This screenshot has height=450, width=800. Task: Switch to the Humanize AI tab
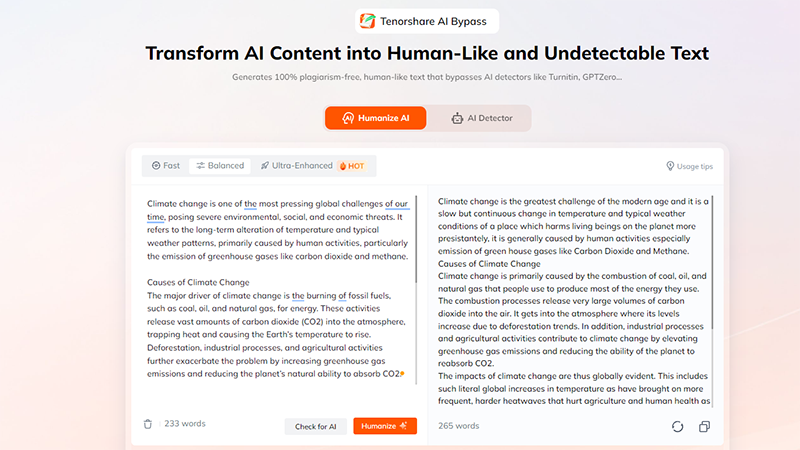click(375, 118)
